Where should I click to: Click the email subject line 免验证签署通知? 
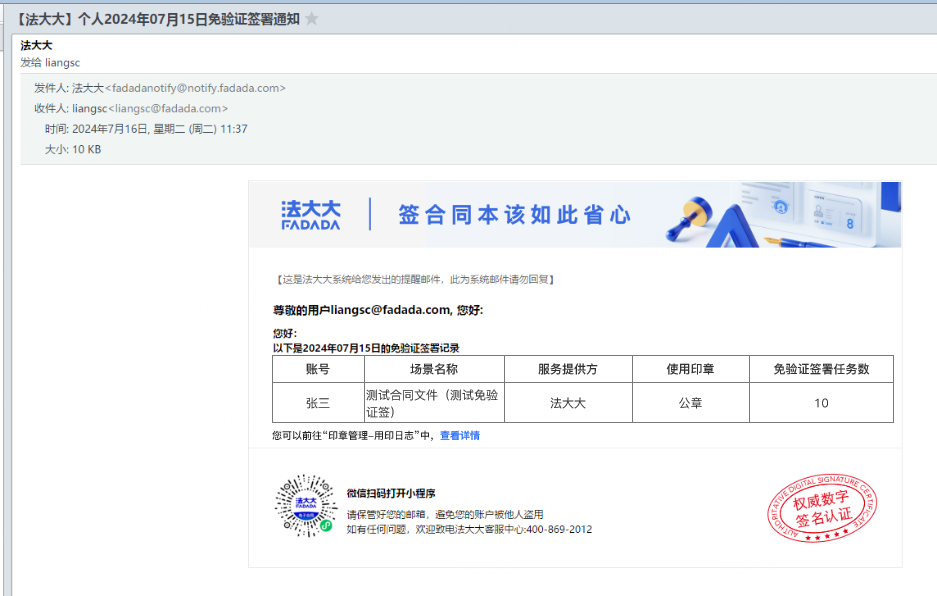(x=158, y=19)
